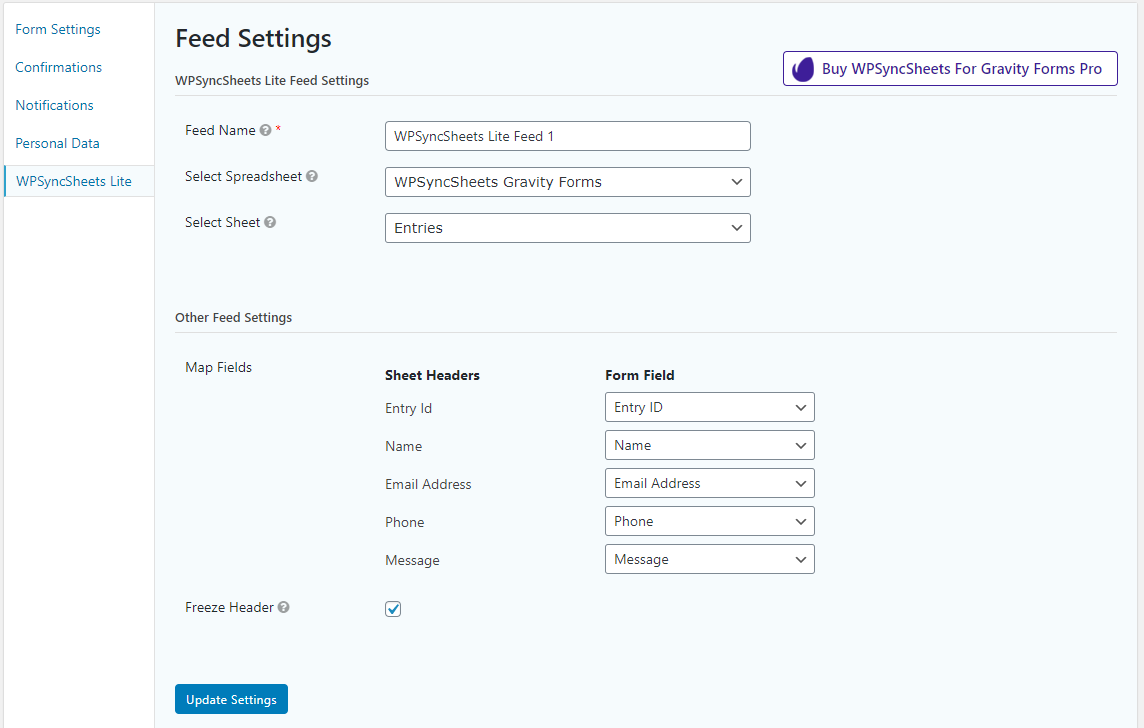The height and width of the screenshot is (728, 1144).
Task: Click the purple logo in Buy Pro button
Action: (x=803, y=69)
